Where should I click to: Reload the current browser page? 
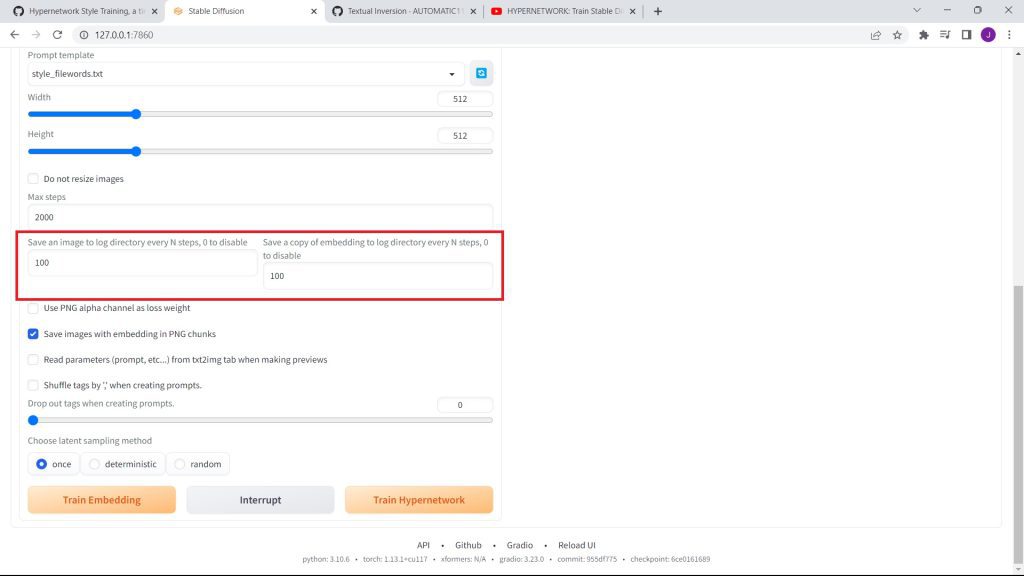click(57, 35)
